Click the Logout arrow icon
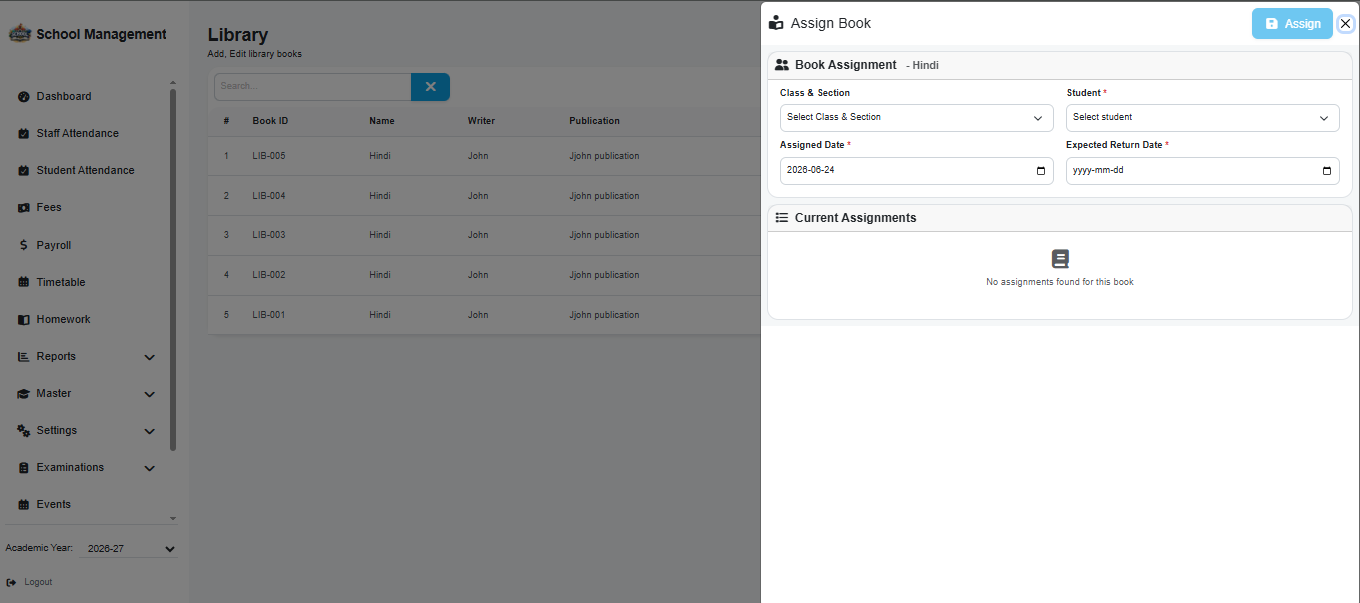 [x=11, y=582]
